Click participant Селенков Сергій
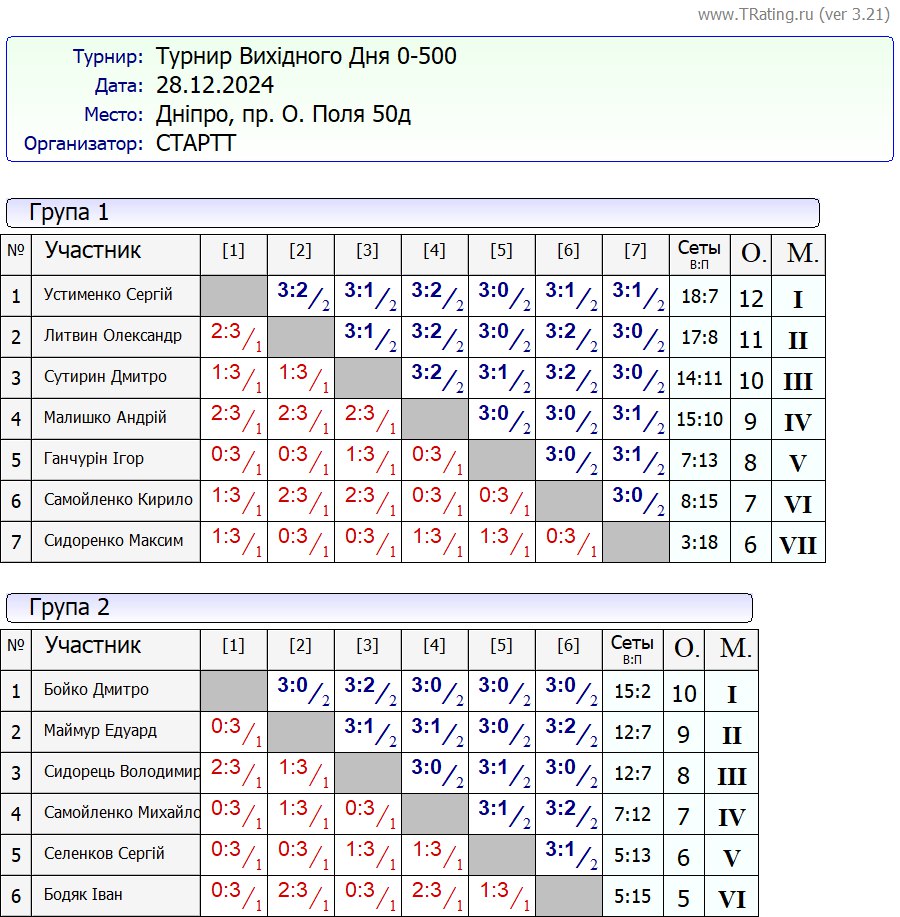This screenshot has height=917, width=900. [x=104, y=854]
